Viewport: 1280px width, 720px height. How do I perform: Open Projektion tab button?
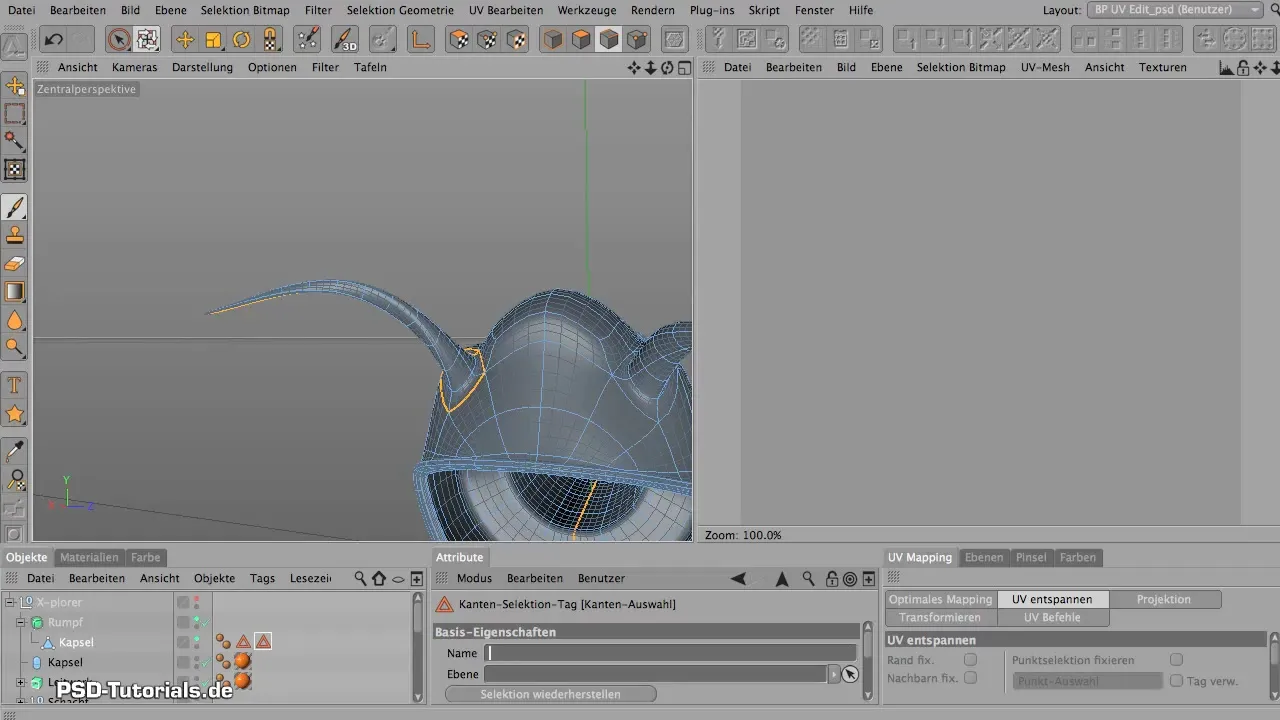coord(1164,599)
